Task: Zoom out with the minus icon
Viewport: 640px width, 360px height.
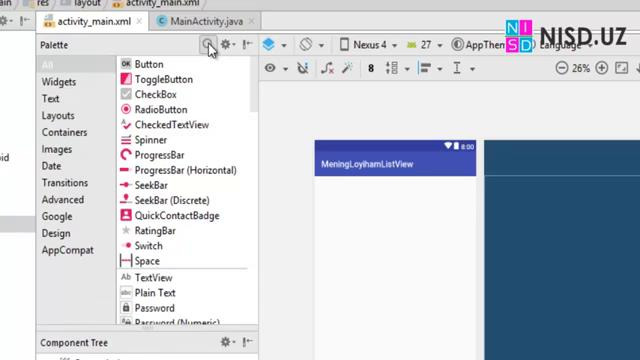Action: [562, 68]
